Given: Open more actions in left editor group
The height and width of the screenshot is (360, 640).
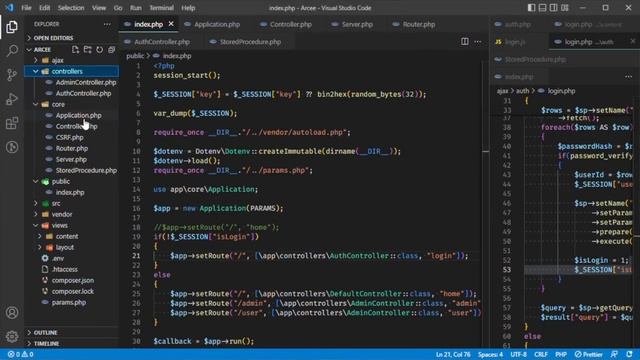Looking at the screenshot, I should pyautogui.click(x=478, y=42).
